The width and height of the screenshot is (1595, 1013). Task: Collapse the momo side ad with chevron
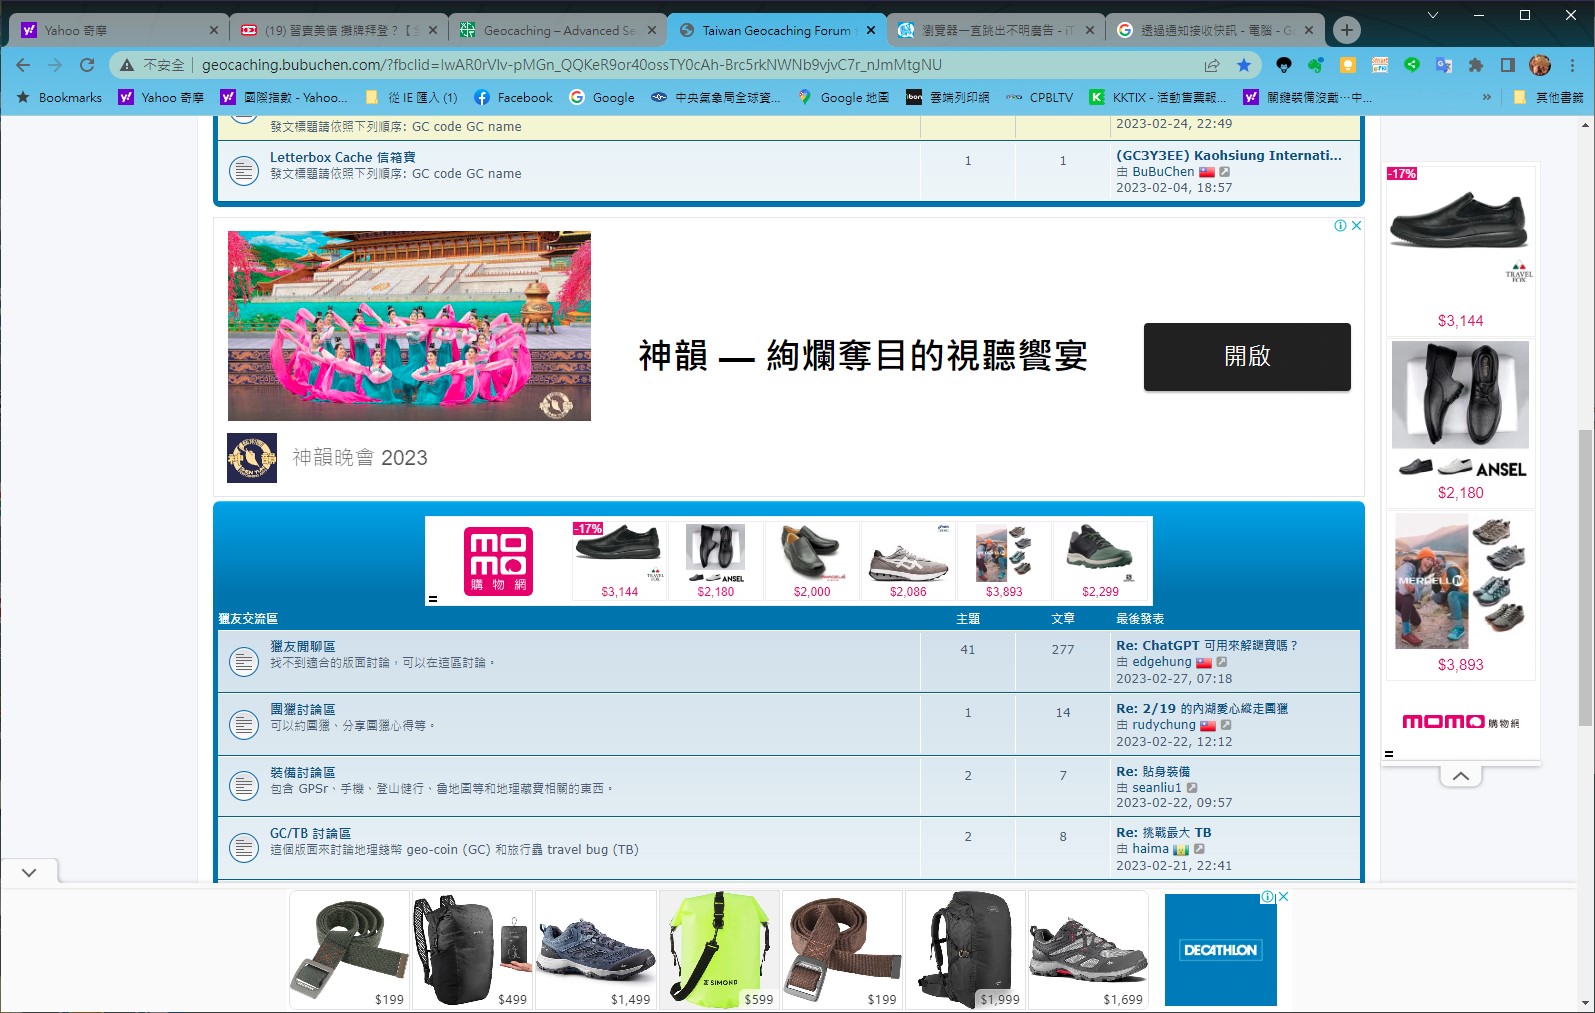click(x=1460, y=776)
